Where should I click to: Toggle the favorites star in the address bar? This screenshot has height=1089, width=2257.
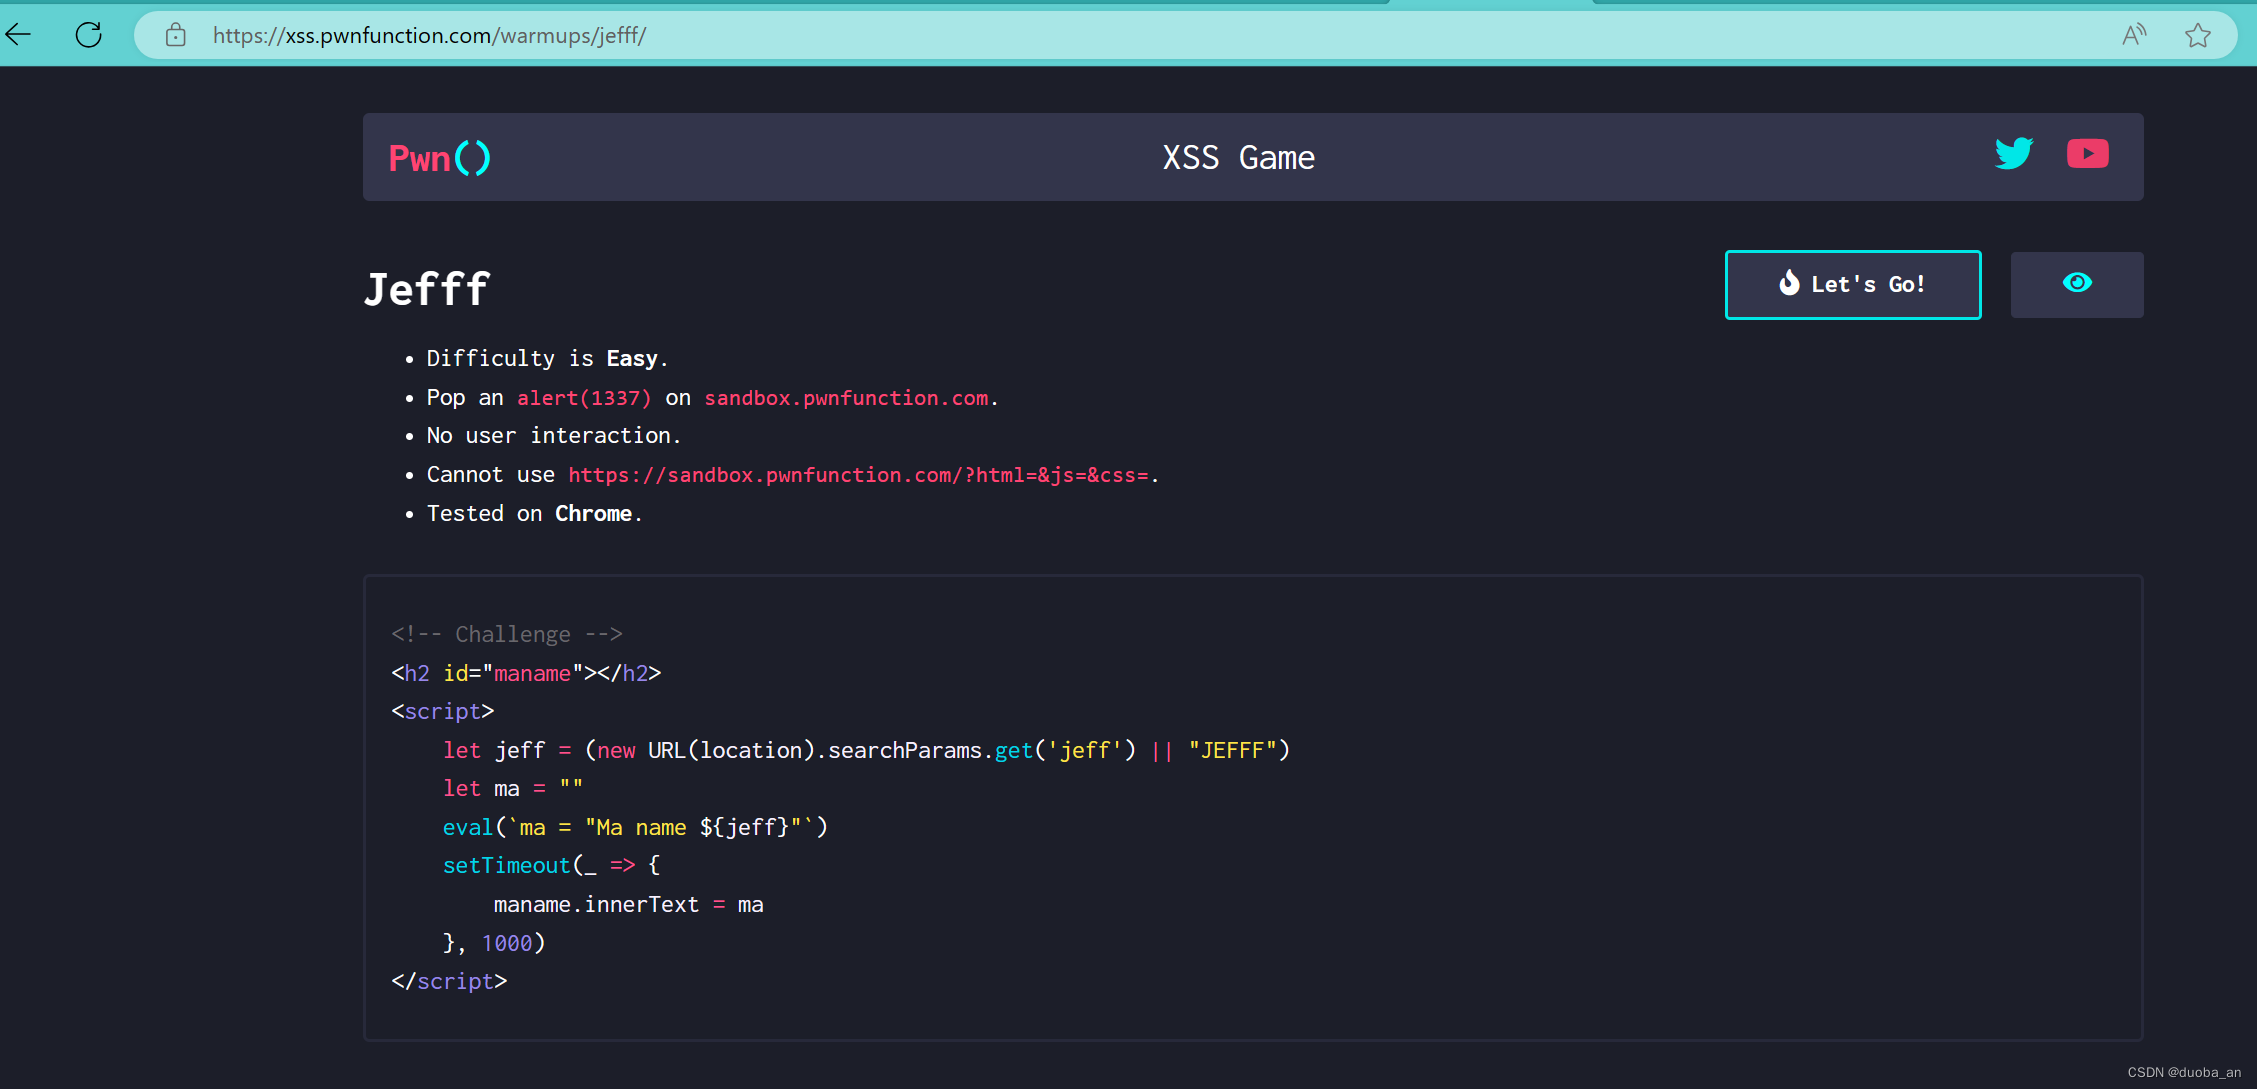2197,34
